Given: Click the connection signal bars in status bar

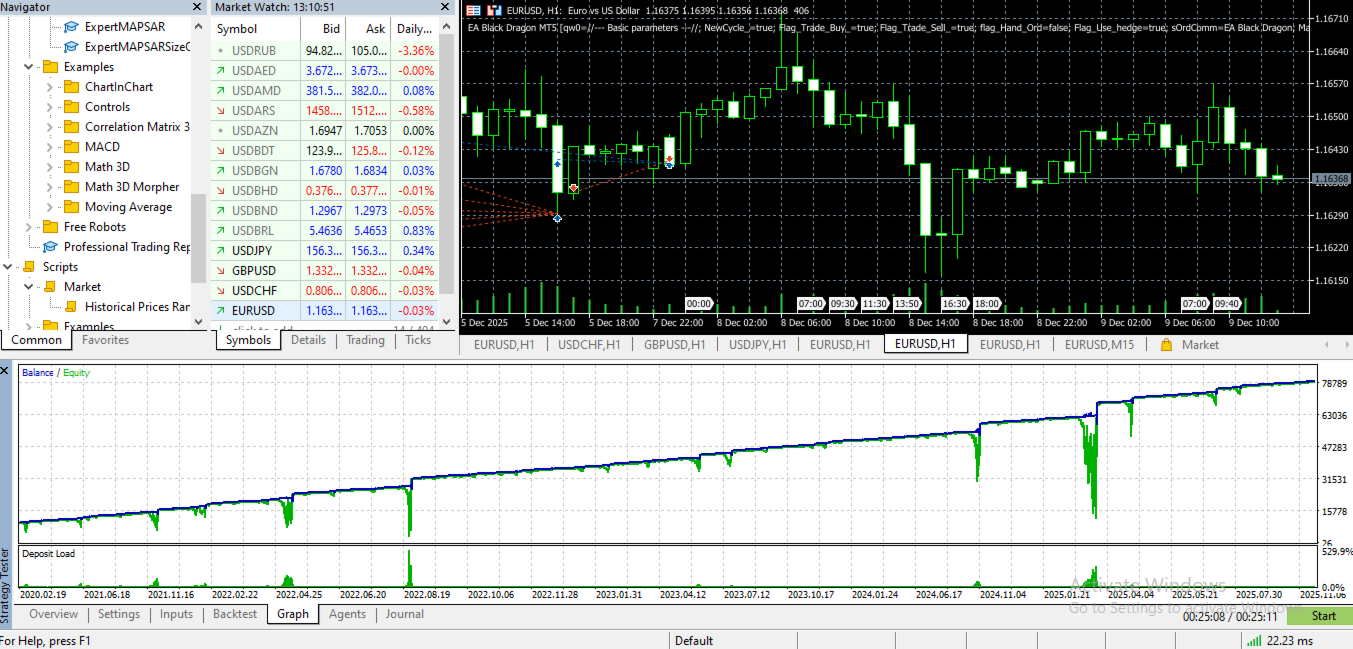Looking at the screenshot, I should [x=1253, y=640].
